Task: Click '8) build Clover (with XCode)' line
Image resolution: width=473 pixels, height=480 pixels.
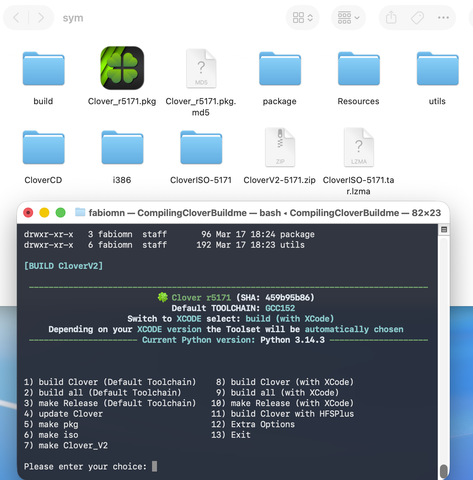Action: pyautogui.click(x=285, y=382)
